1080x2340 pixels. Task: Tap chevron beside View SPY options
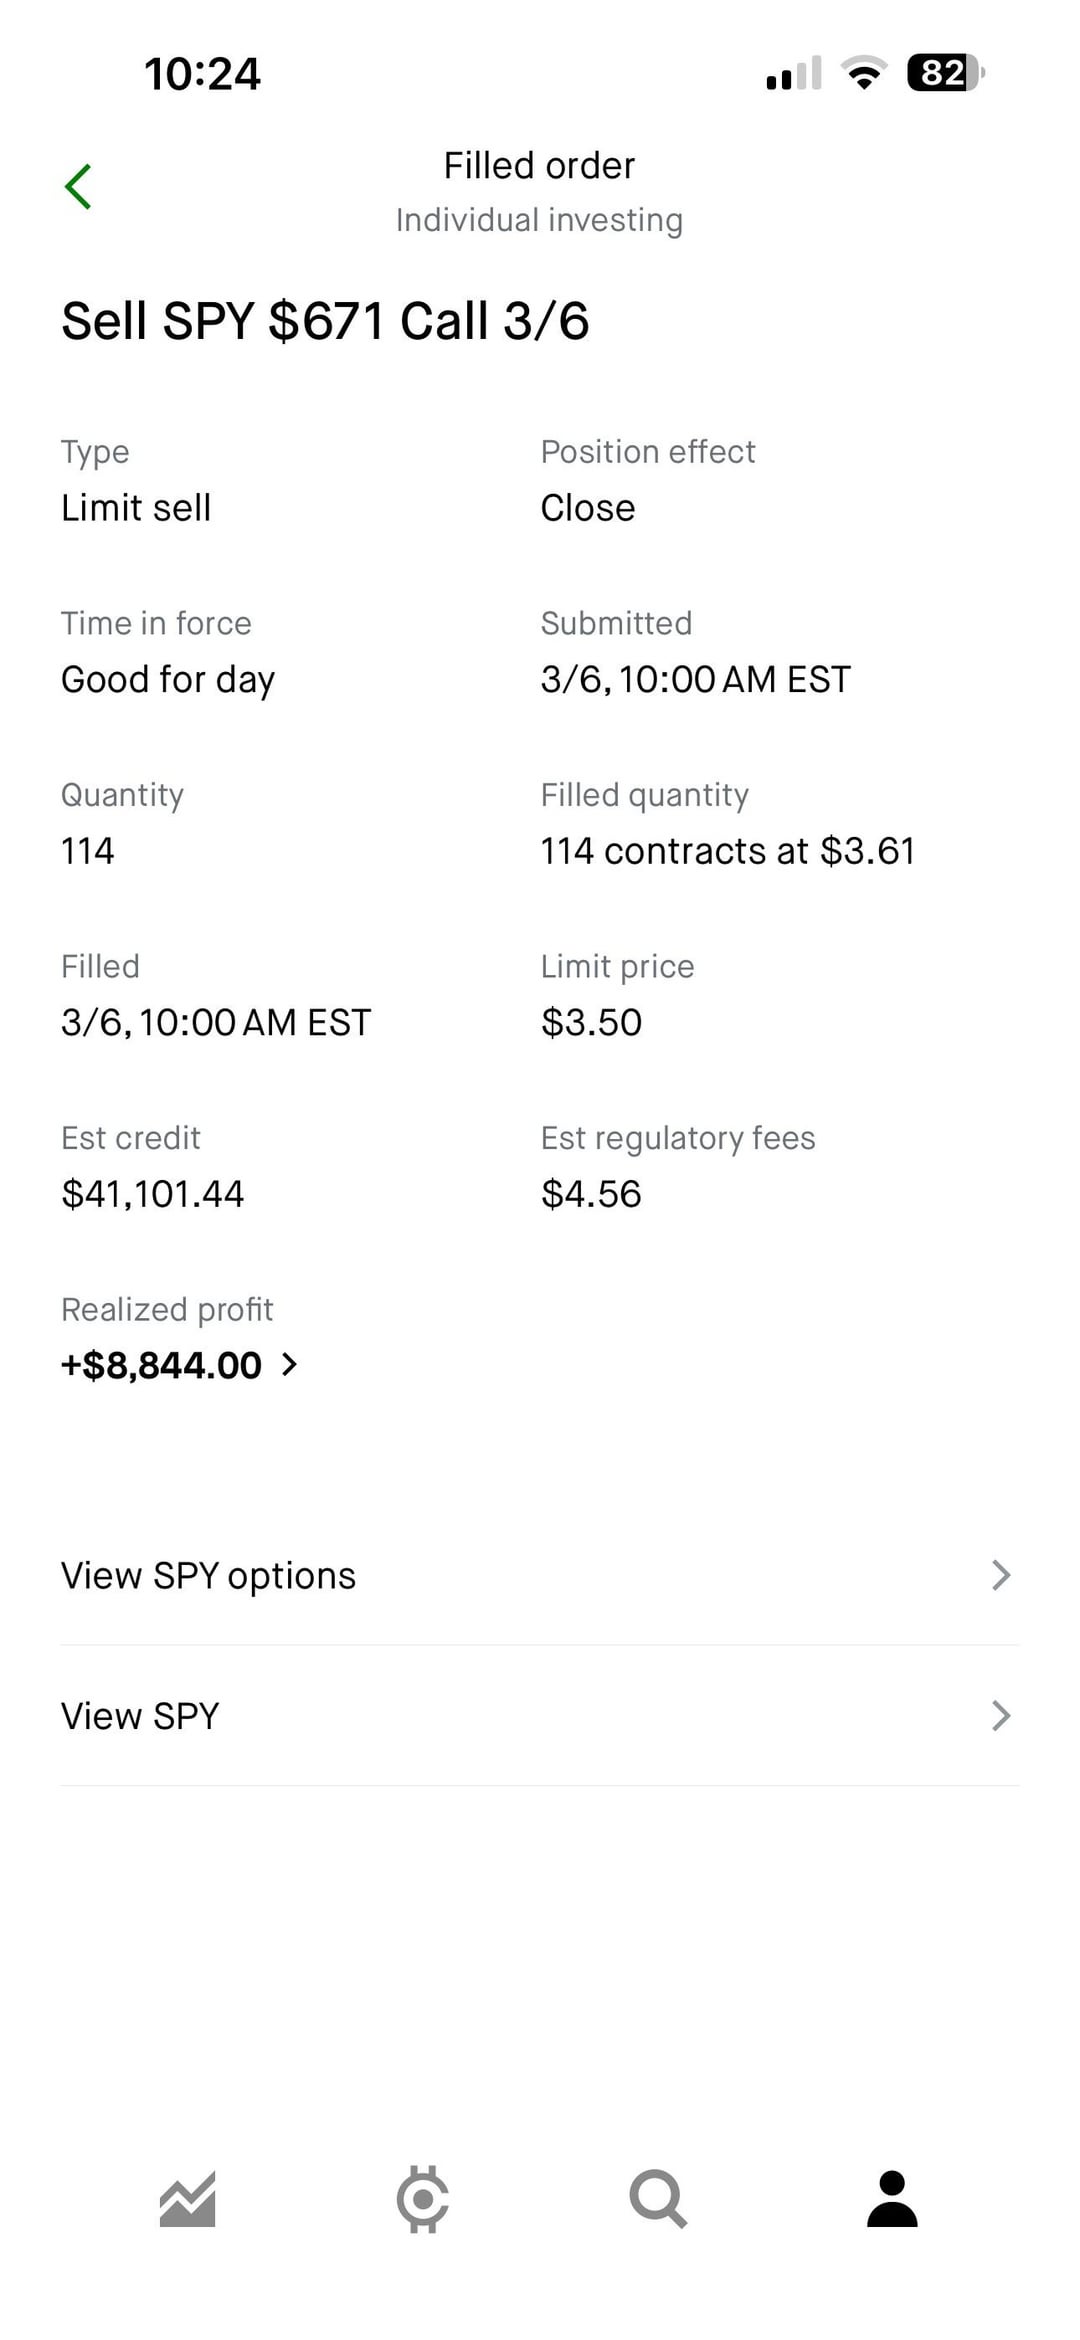coord(1001,1576)
